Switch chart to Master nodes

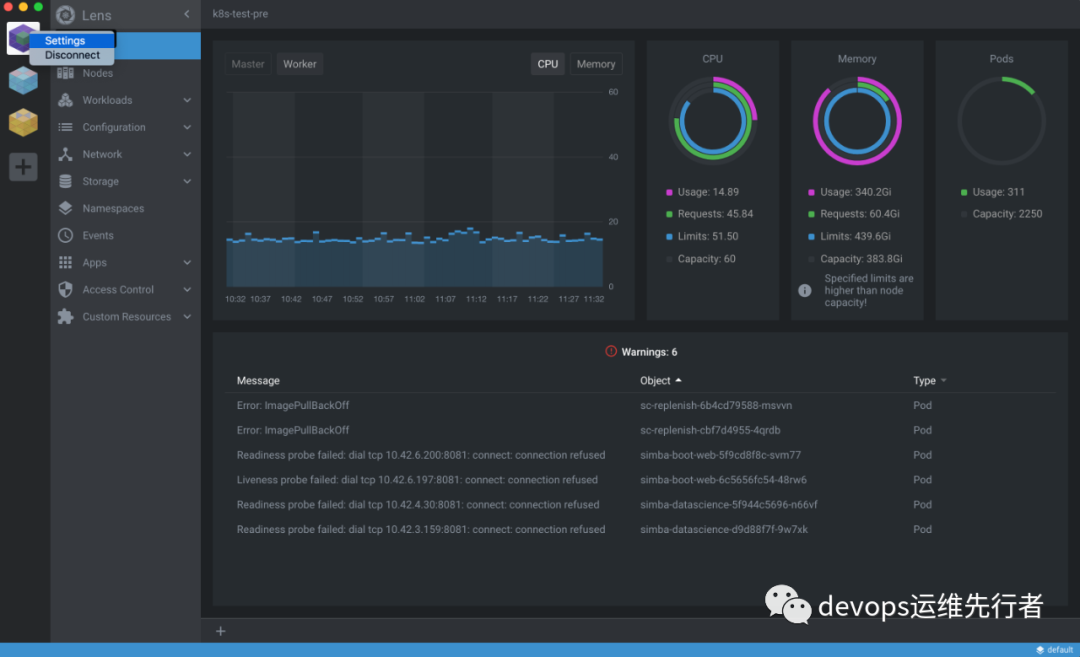pos(248,64)
